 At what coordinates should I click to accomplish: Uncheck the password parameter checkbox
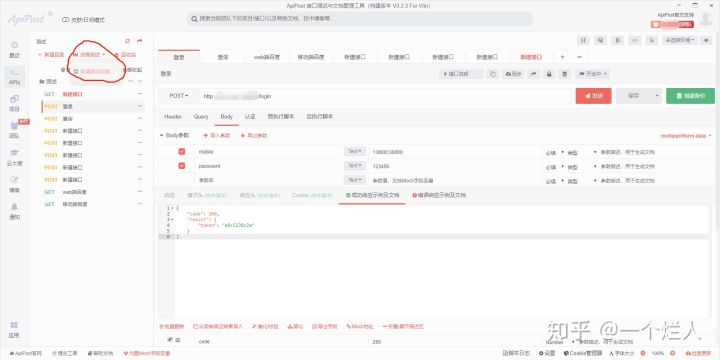click(181, 166)
